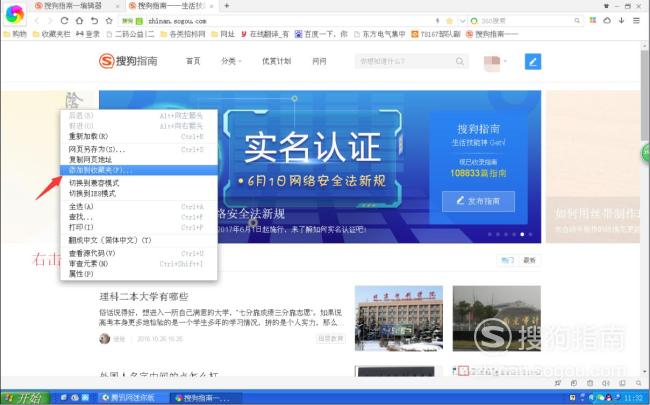Select 翻成中文(简体中文) menu entry

pos(138,240)
